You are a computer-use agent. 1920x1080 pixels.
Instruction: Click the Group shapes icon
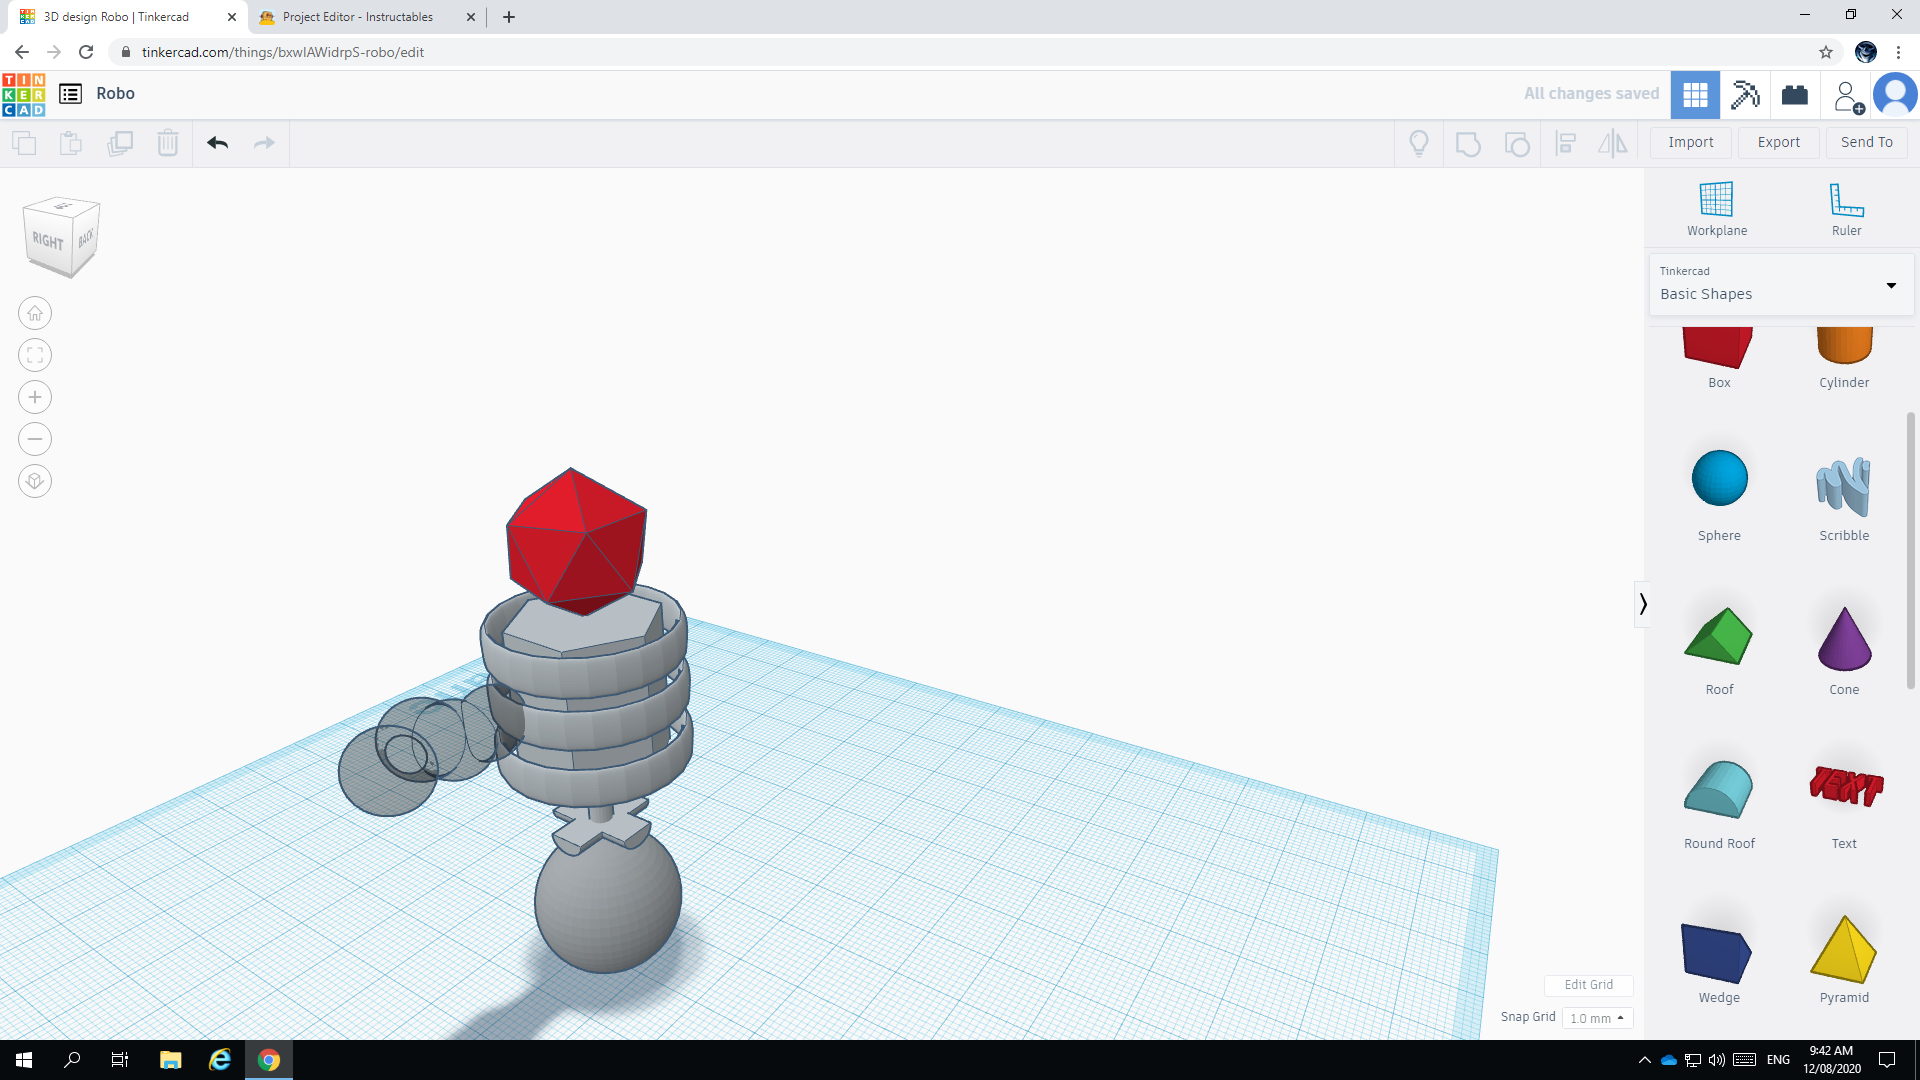click(1468, 144)
